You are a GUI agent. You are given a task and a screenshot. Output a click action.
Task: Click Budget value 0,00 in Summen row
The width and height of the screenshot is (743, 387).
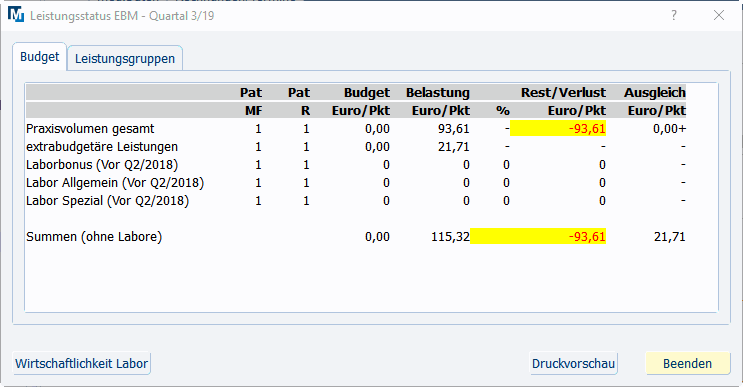tap(377, 237)
